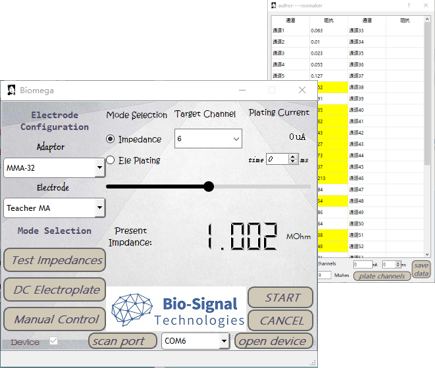Switch to DC Electroplate mode
The image size is (435, 368).
pyautogui.click(x=55, y=290)
